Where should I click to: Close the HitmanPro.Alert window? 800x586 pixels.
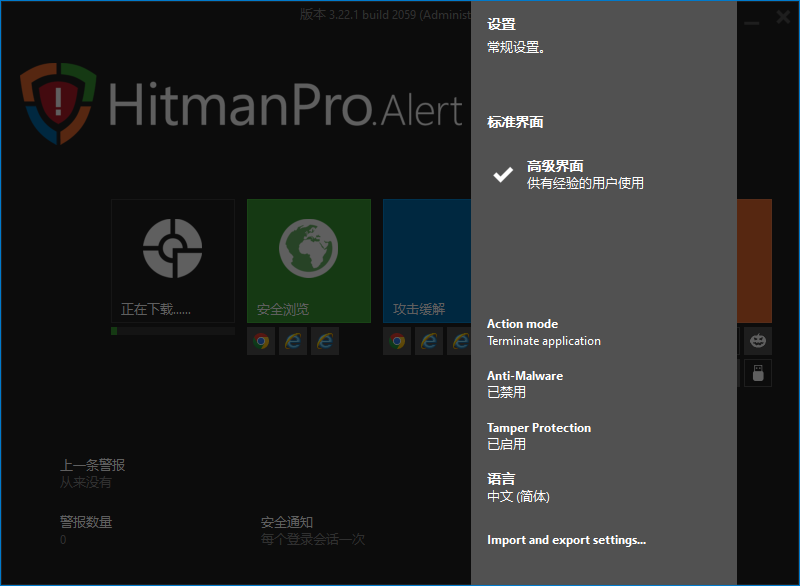pyautogui.click(x=783, y=17)
